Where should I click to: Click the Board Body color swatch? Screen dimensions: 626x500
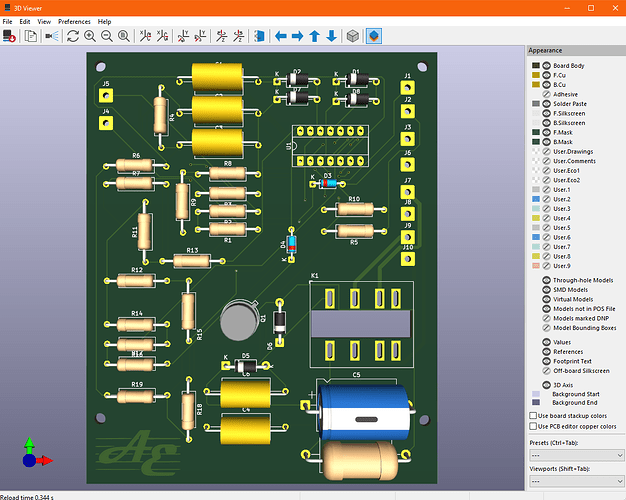pos(536,65)
